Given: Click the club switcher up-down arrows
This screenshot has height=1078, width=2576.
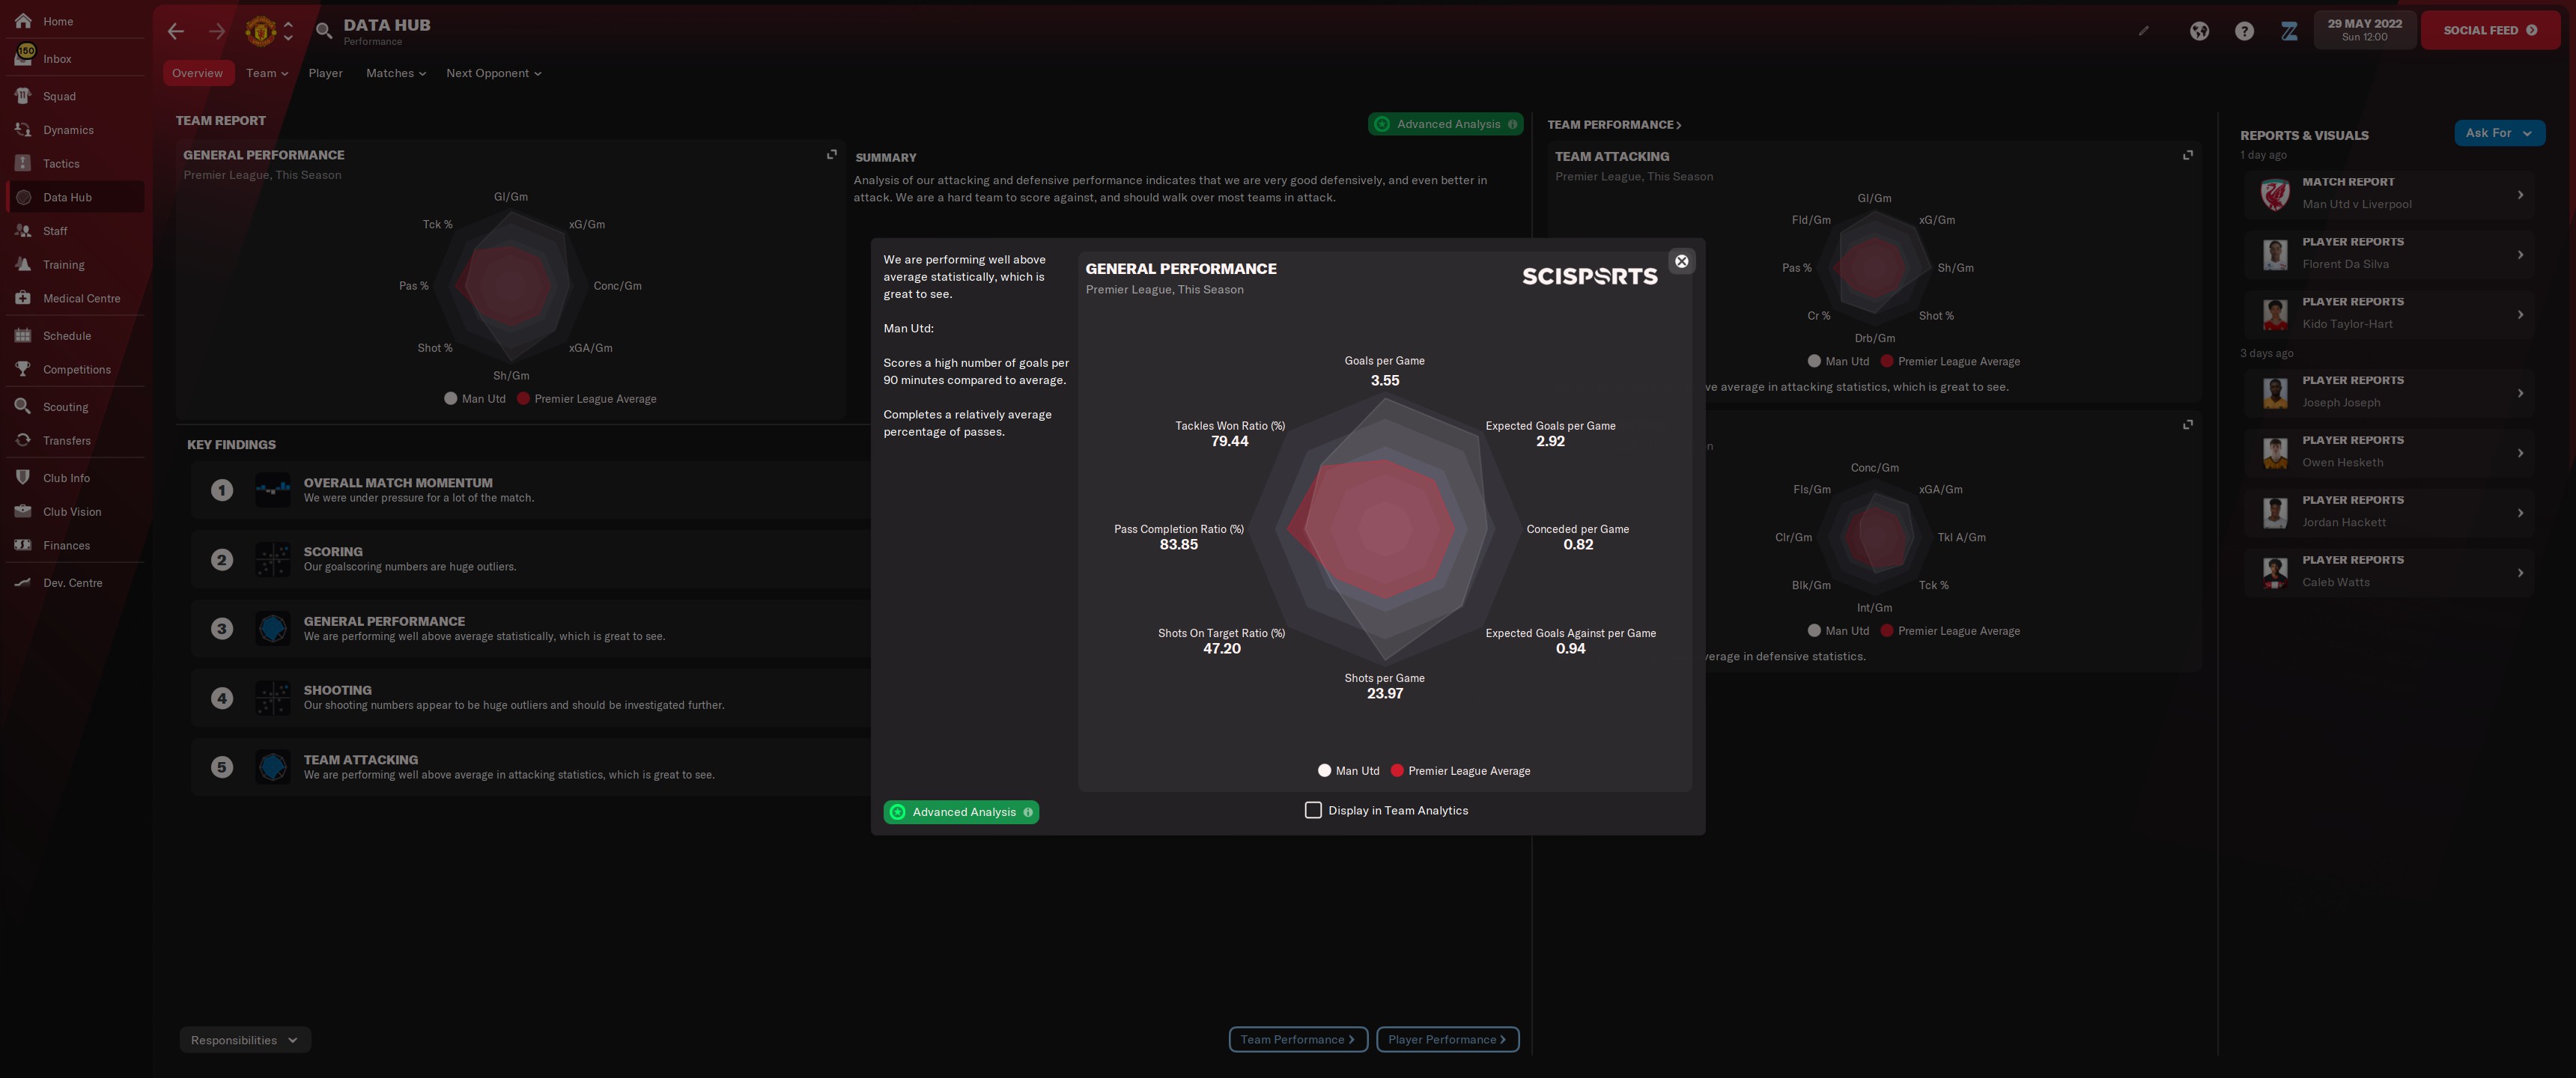Looking at the screenshot, I should [x=288, y=31].
